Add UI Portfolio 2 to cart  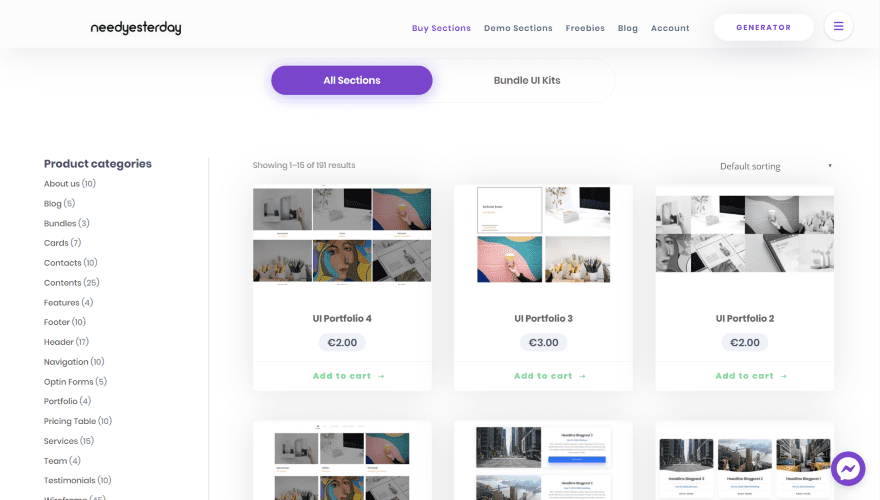click(744, 376)
